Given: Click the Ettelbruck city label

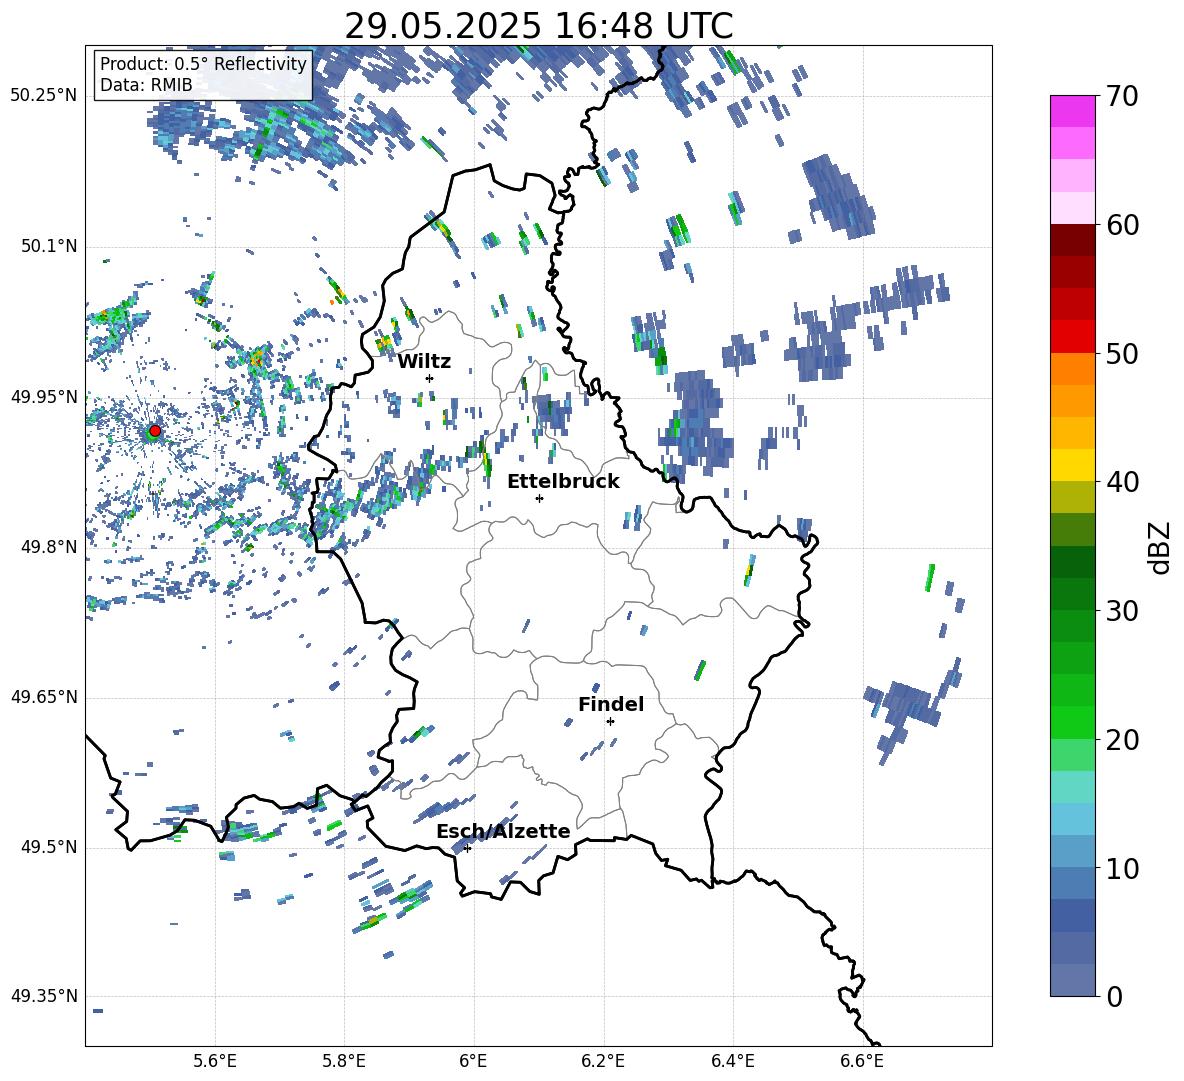Looking at the screenshot, I should click(563, 482).
